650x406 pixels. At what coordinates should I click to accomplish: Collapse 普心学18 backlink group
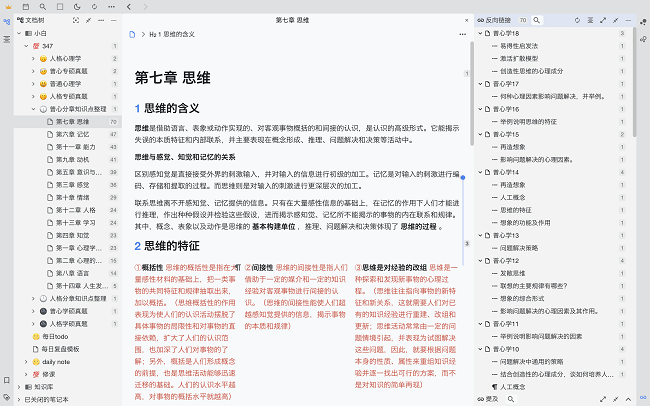480,33
